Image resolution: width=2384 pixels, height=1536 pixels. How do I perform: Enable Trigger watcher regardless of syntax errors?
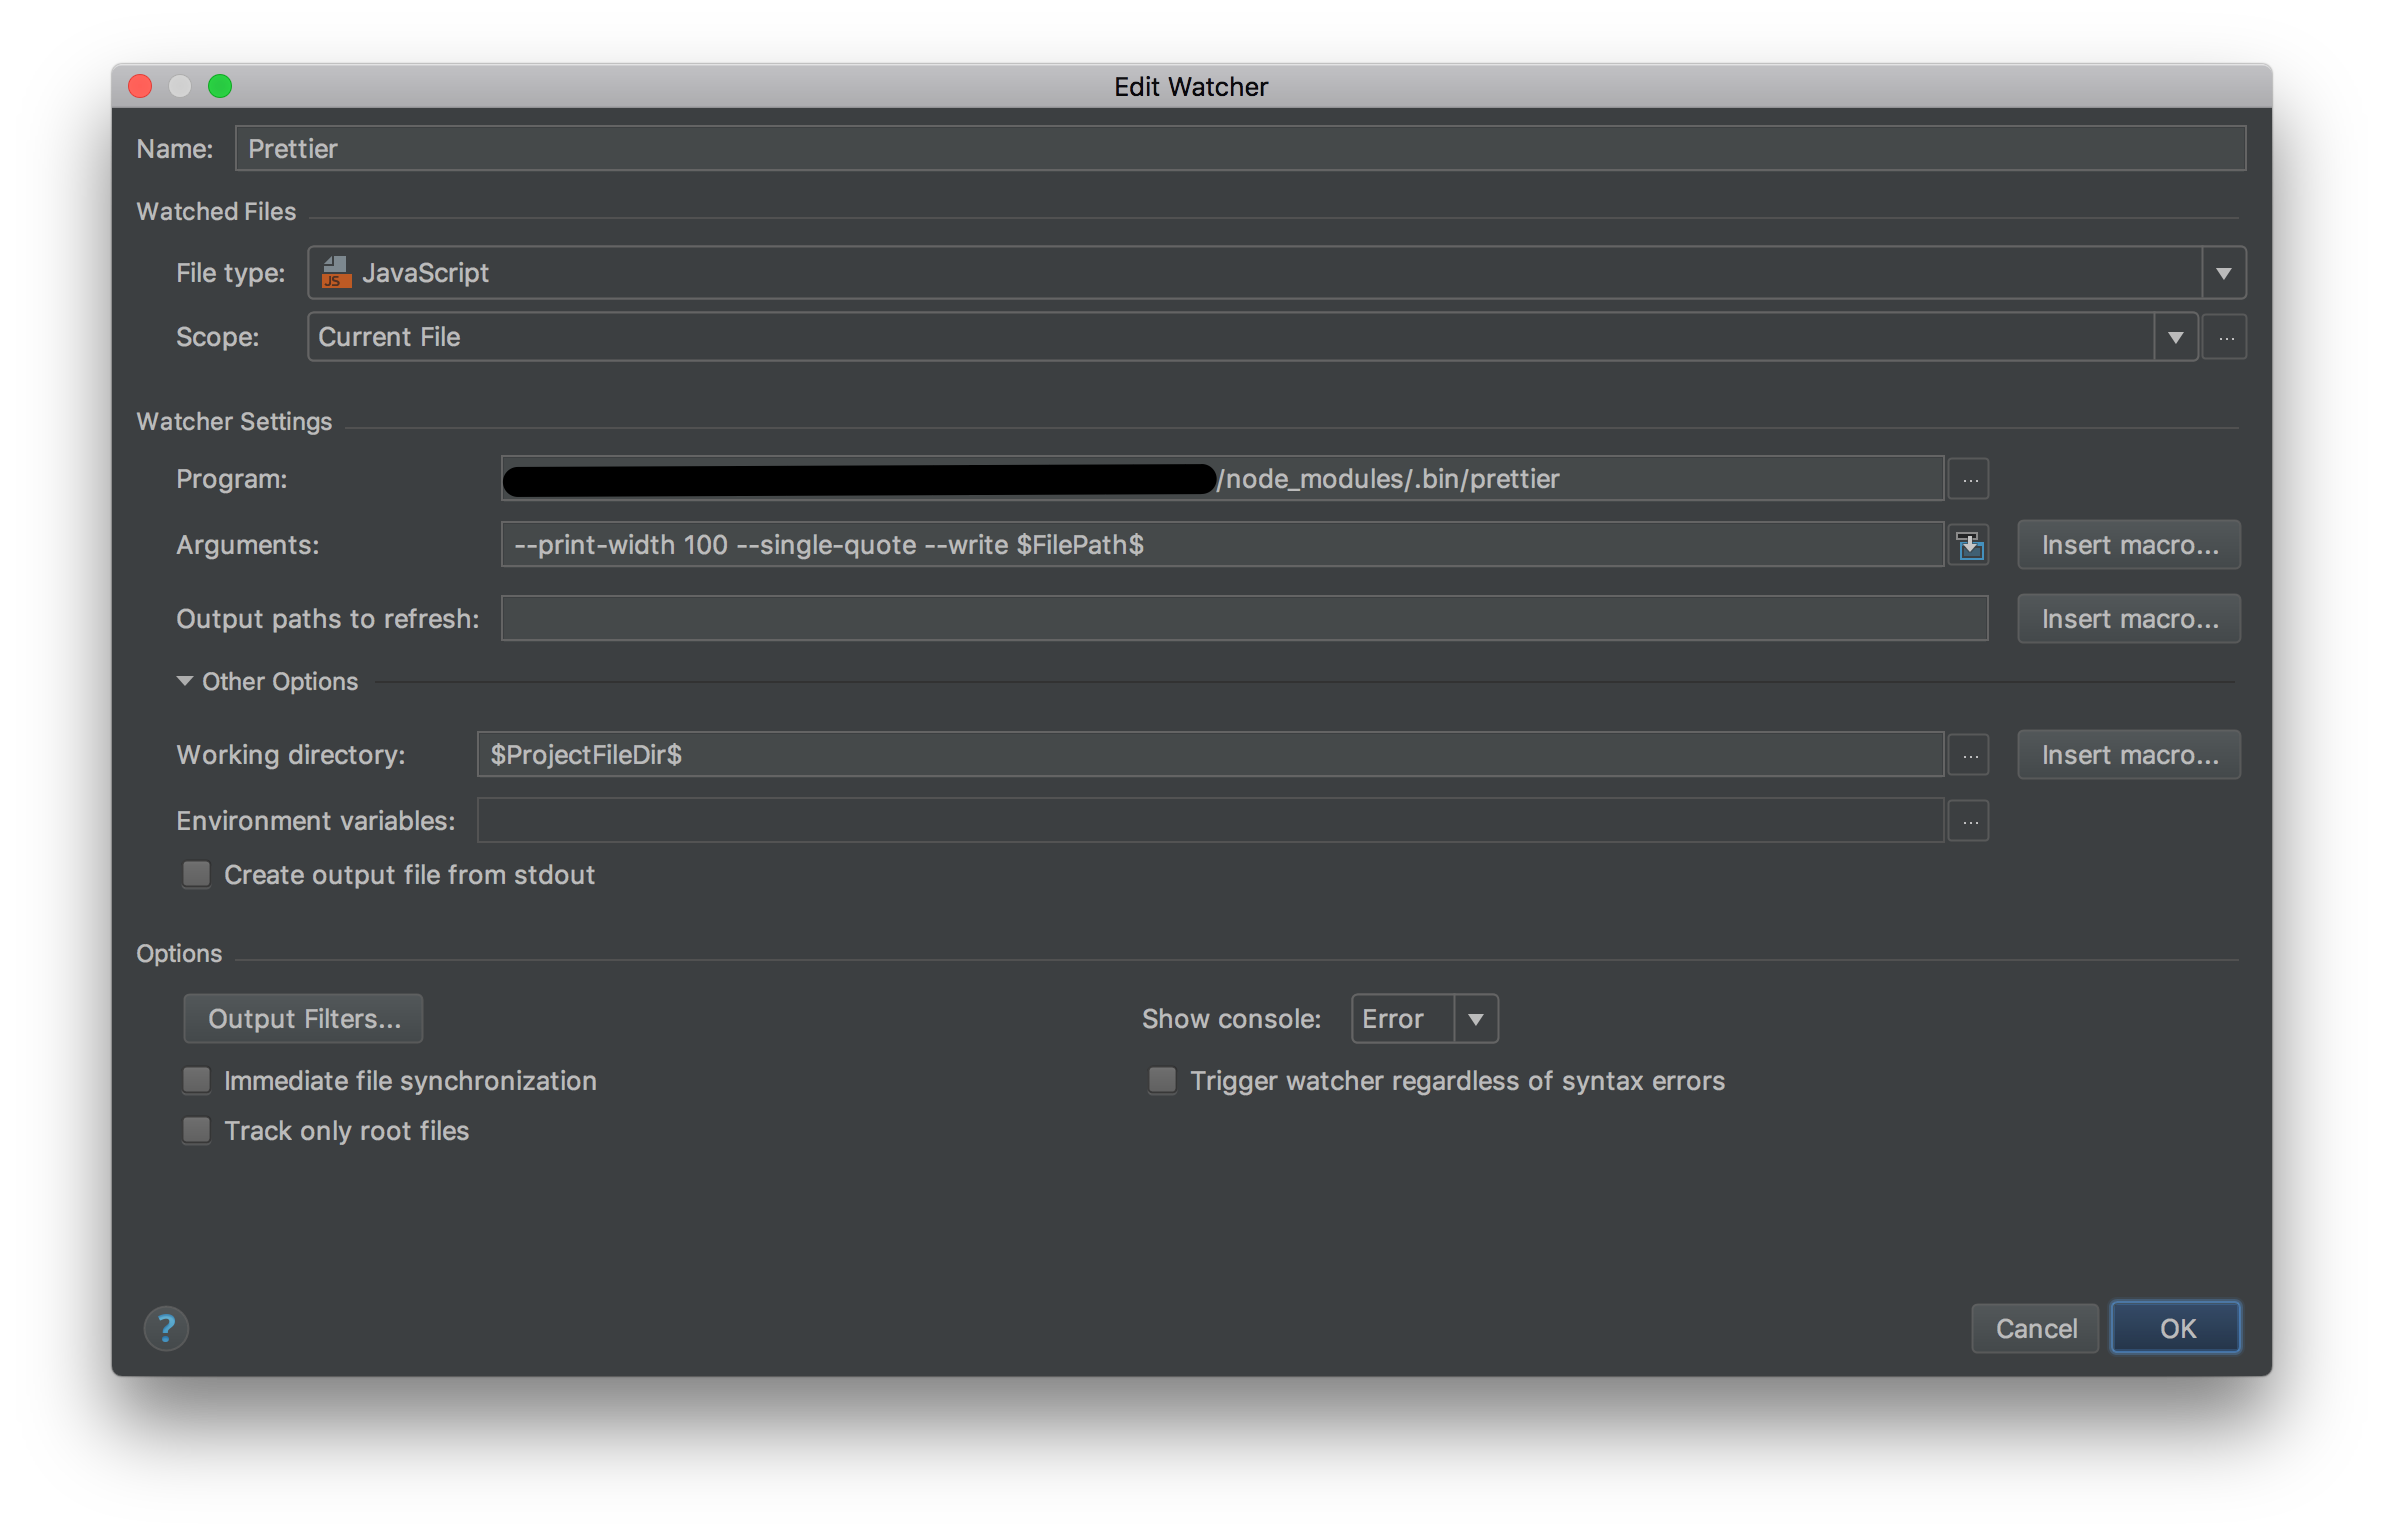click(x=1162, y=1081)
